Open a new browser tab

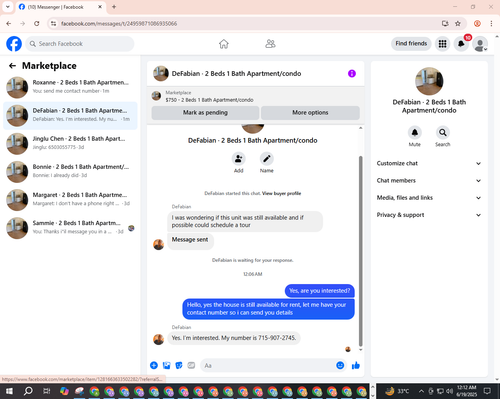coord(114,7)
